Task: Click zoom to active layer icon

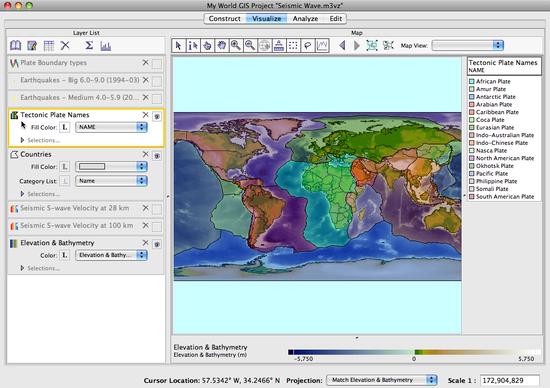Action: [388, 45]
